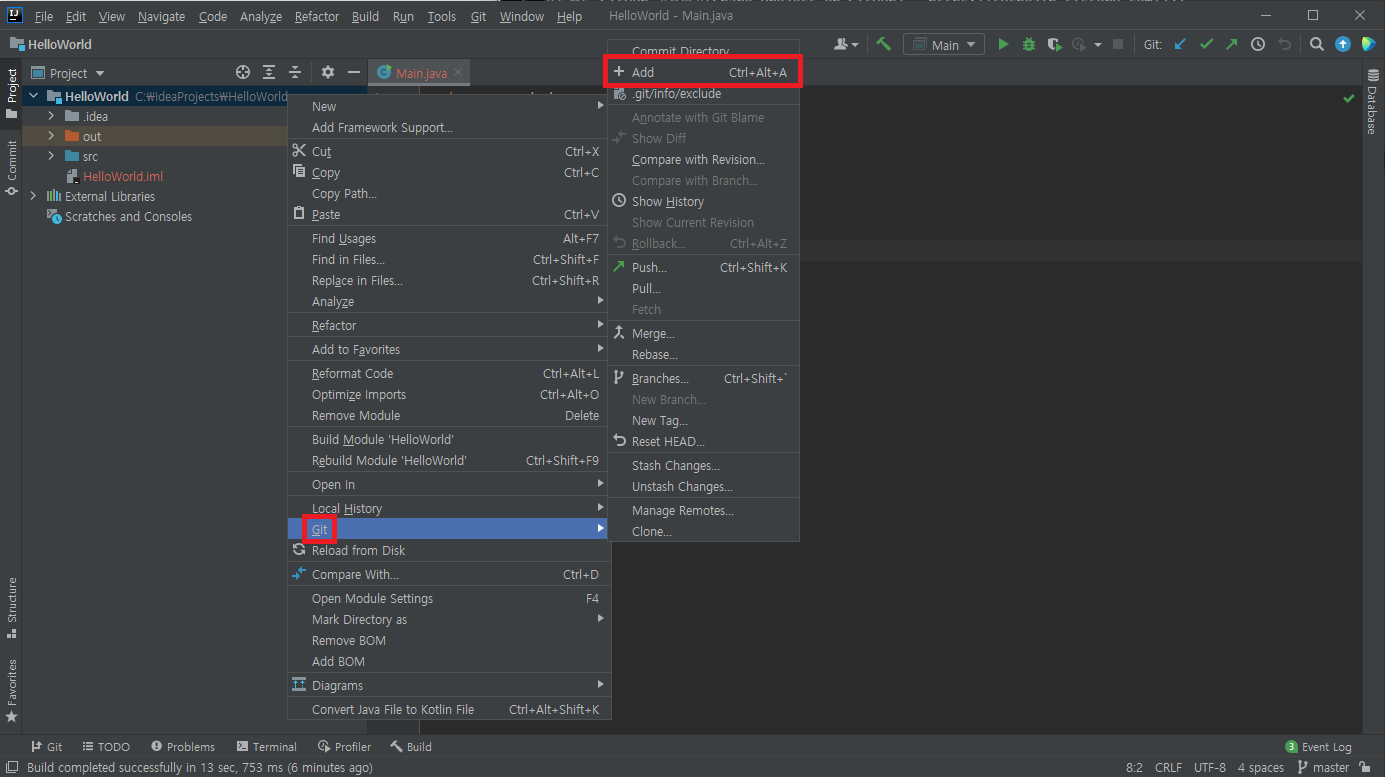
Task: Run Main with the green play icon
Action: click(x=1004, y=44)
